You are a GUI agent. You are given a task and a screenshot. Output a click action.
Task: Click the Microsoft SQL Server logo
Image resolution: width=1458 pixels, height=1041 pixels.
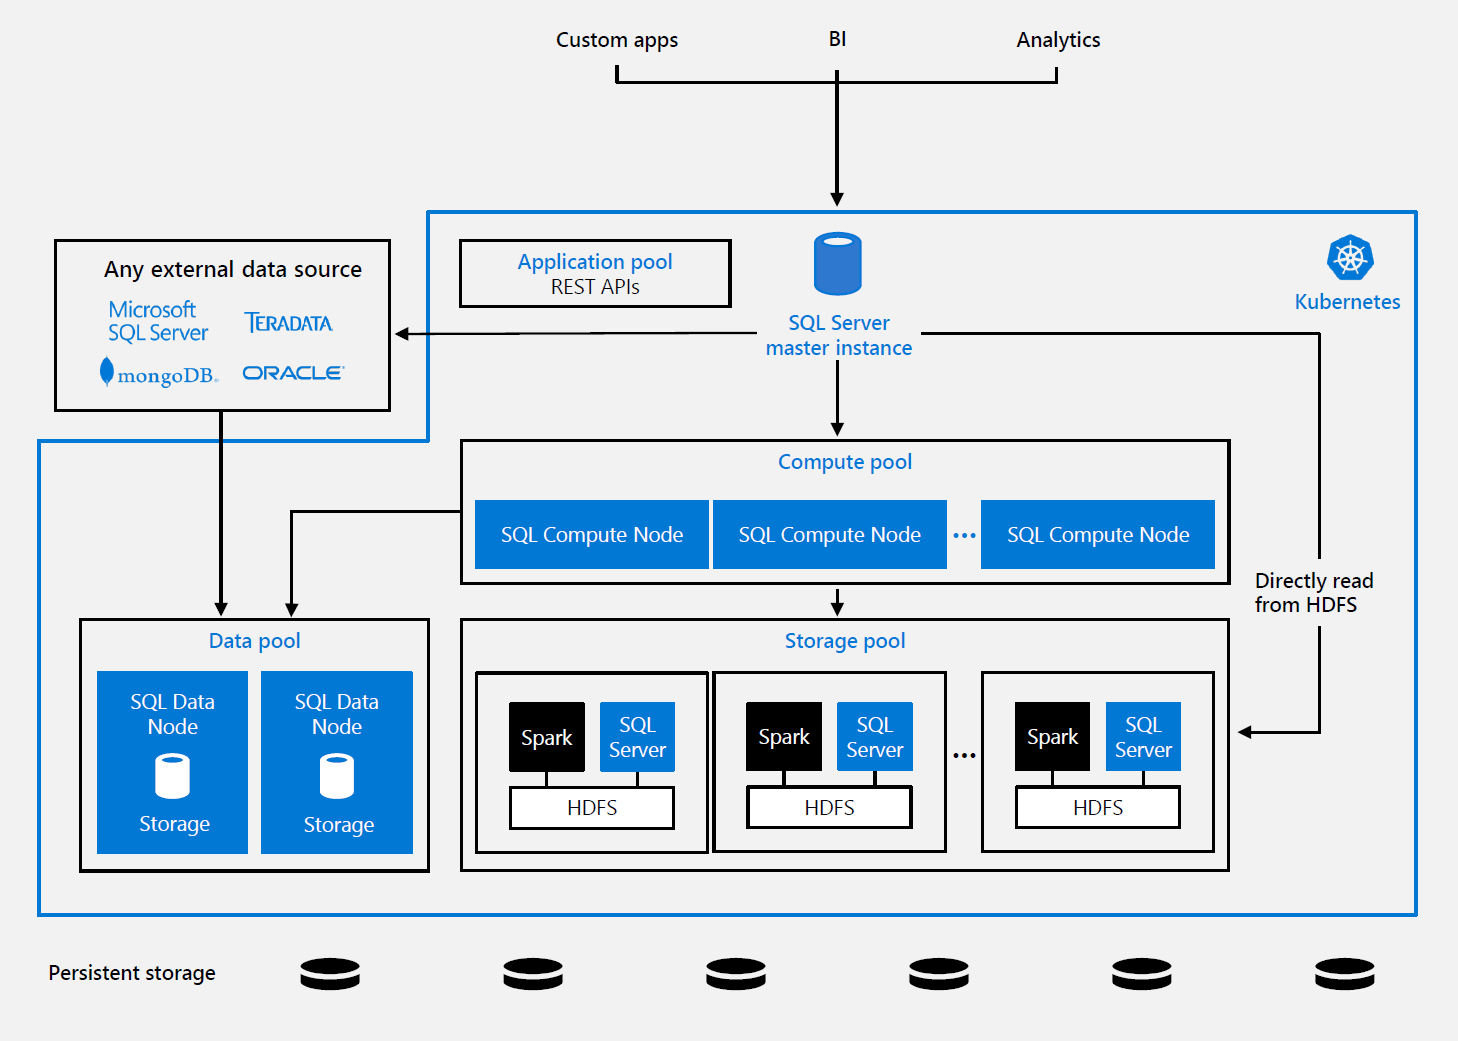coord(156,320)
